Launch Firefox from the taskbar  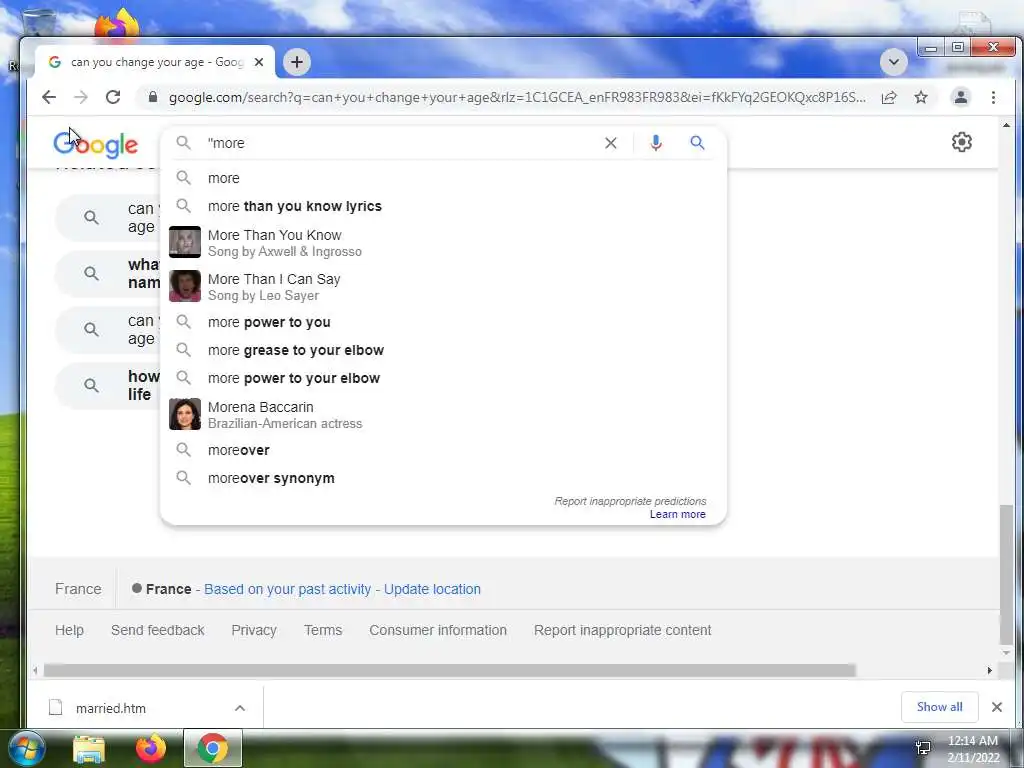[x=151, y=748]
